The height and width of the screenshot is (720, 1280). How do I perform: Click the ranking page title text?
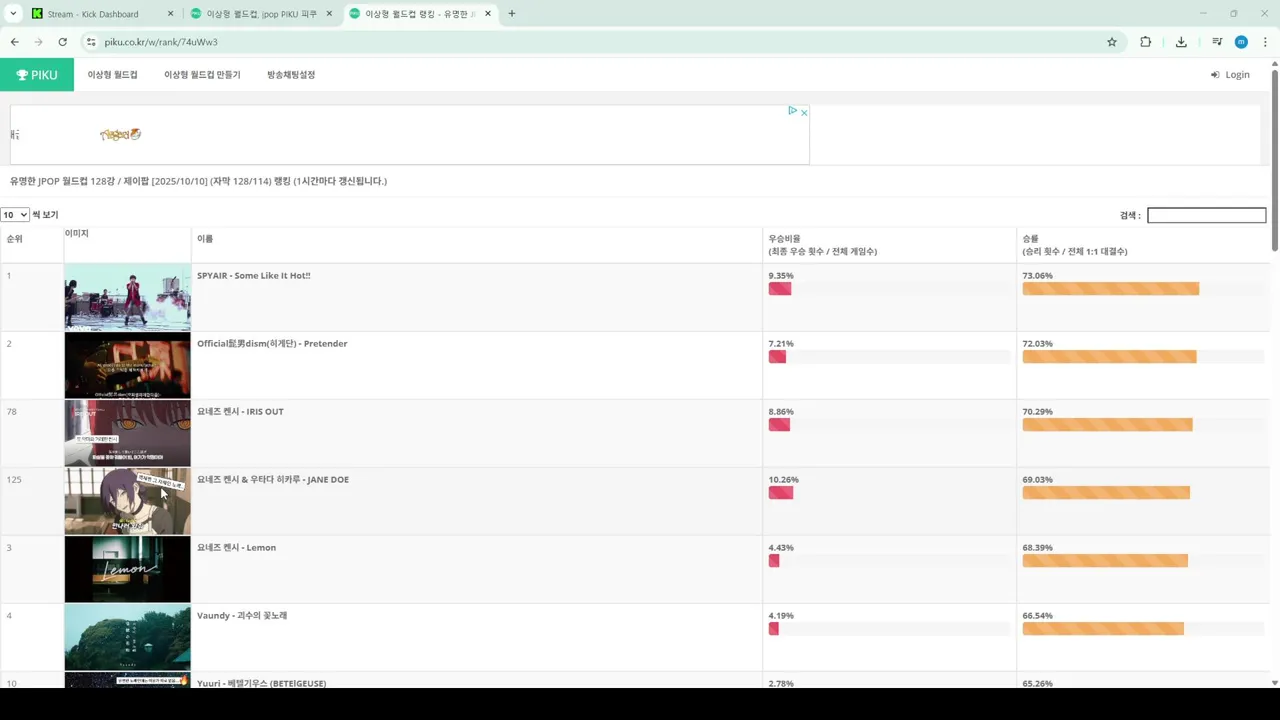[x=198, y=181]
